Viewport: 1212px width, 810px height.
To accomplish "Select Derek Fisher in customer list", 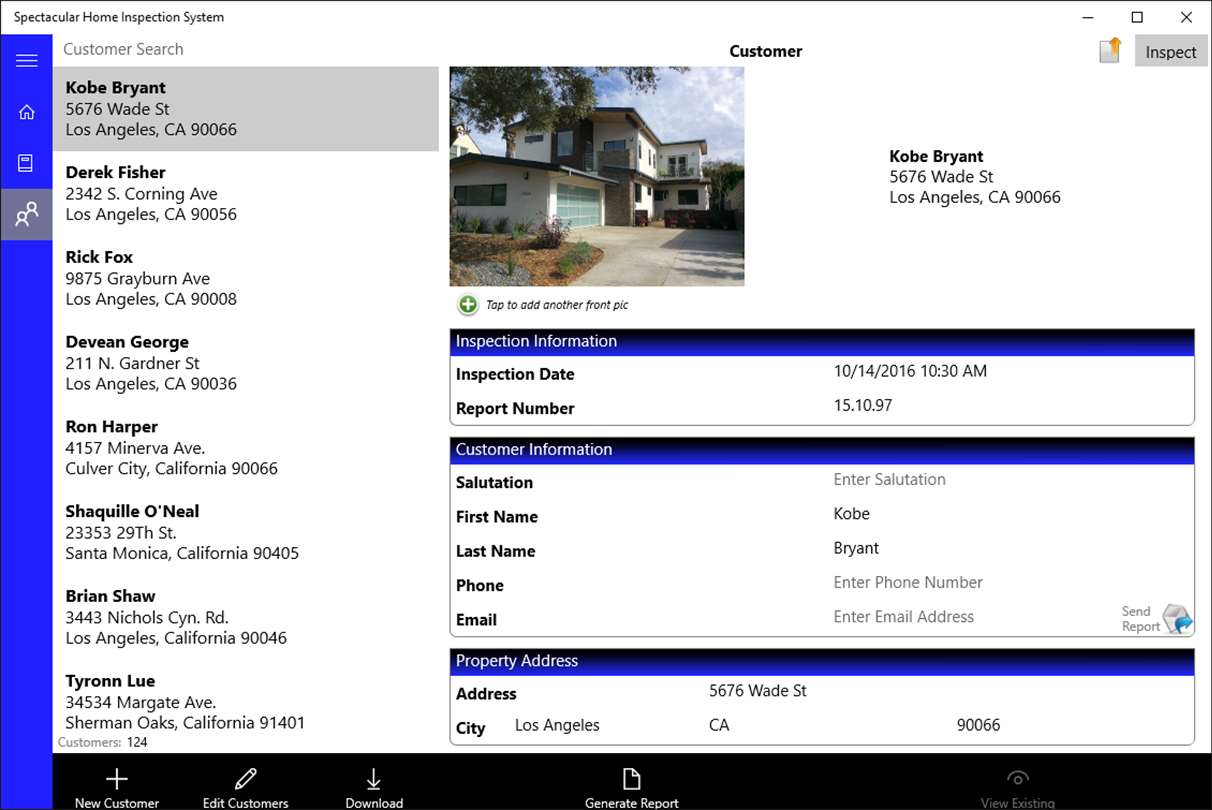I will 246,193.
